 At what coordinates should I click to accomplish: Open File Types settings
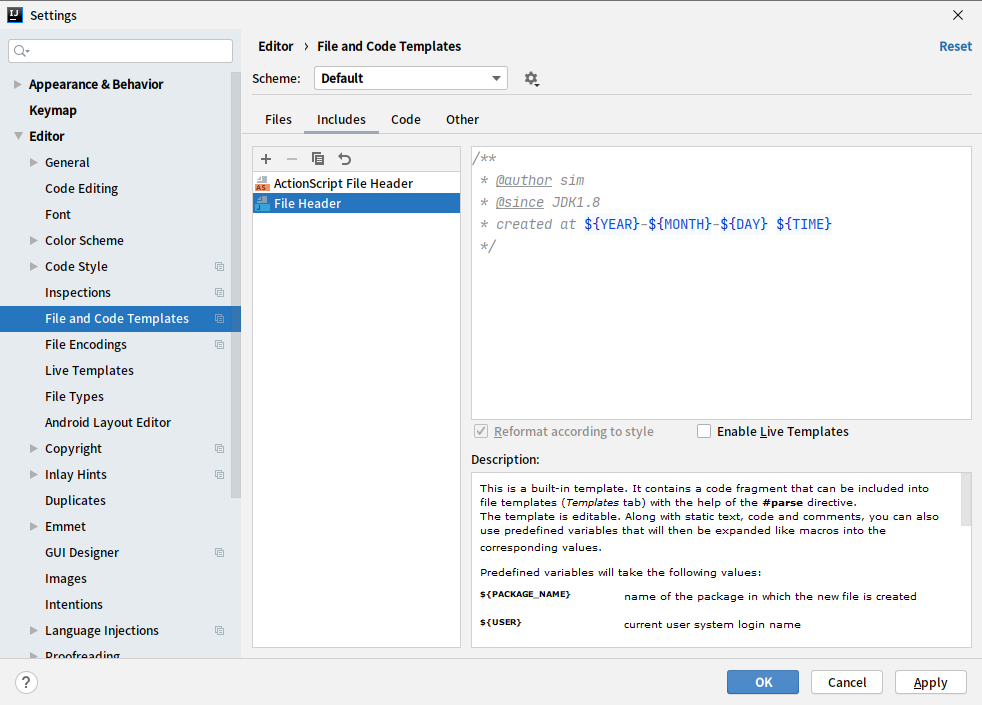click(x=74, y=396)
